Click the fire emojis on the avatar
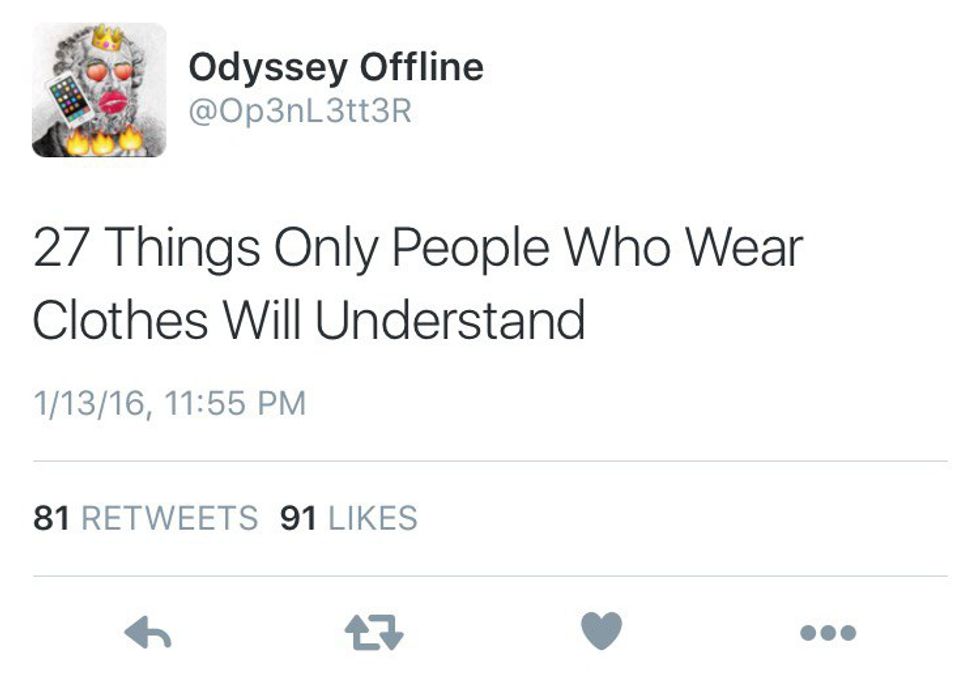This screenshot has height=687, width=980. (101, 141)
